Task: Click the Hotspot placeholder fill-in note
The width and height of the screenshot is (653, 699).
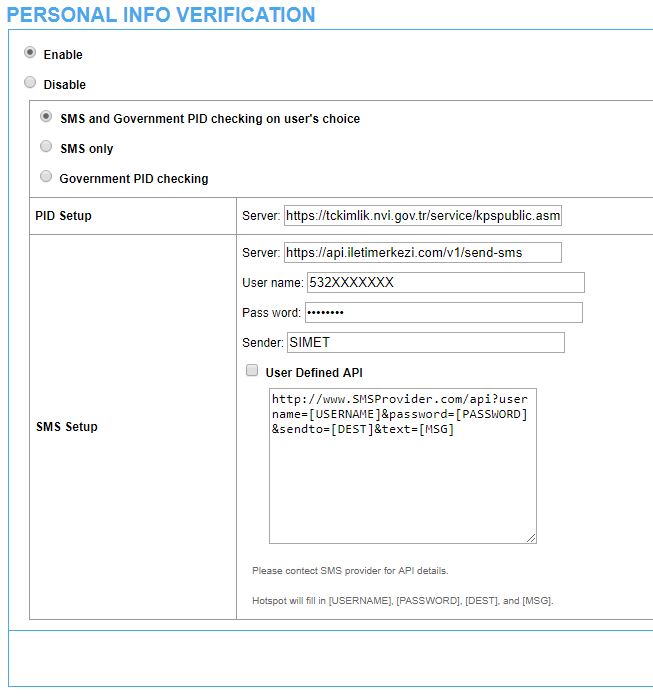Action: click(x=402, y=601)
